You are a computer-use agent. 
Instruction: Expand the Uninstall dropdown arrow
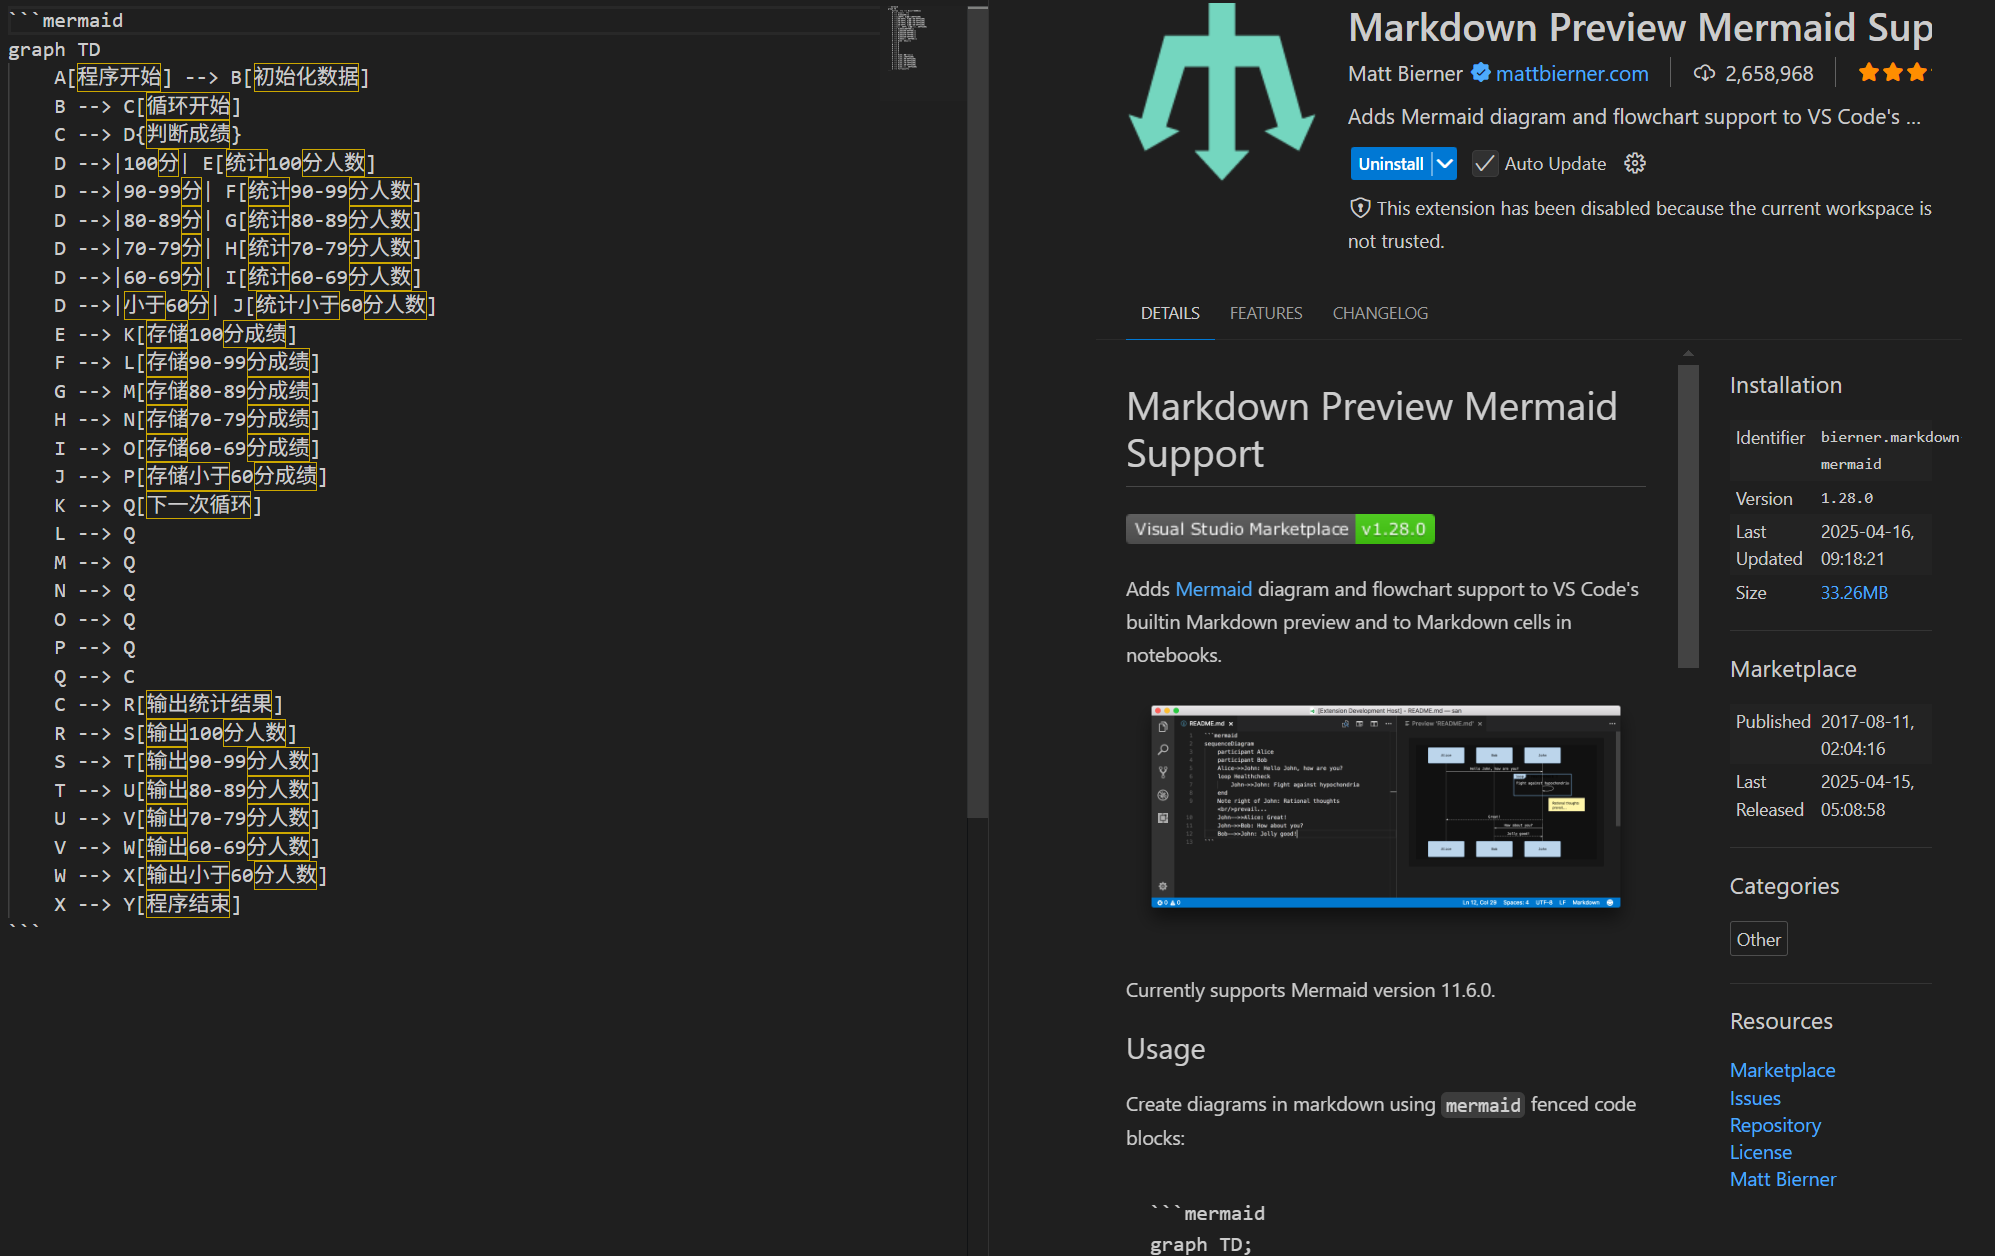1445,164
